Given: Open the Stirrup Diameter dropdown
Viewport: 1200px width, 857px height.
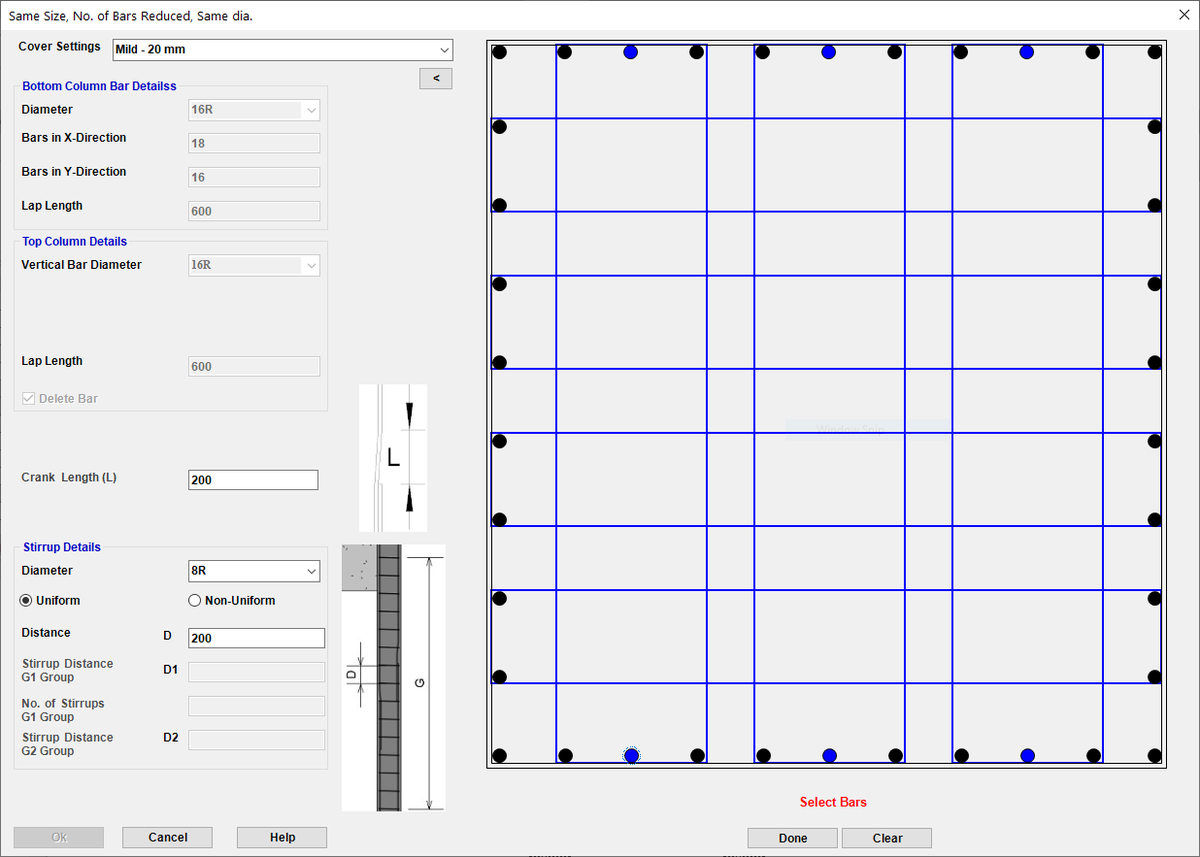Looking at the screenshot, I should pos(254,571).
